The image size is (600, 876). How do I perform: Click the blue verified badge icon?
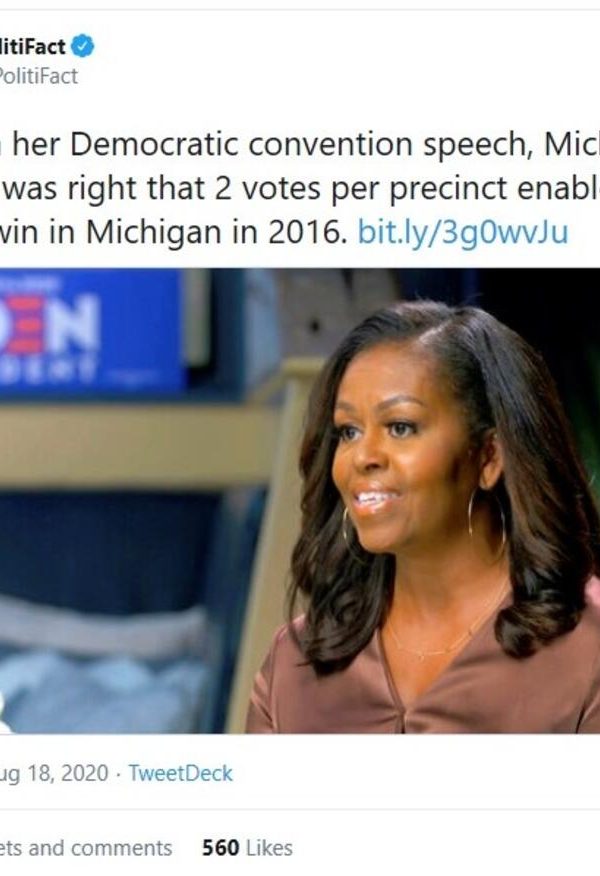[x=83, y=46]
